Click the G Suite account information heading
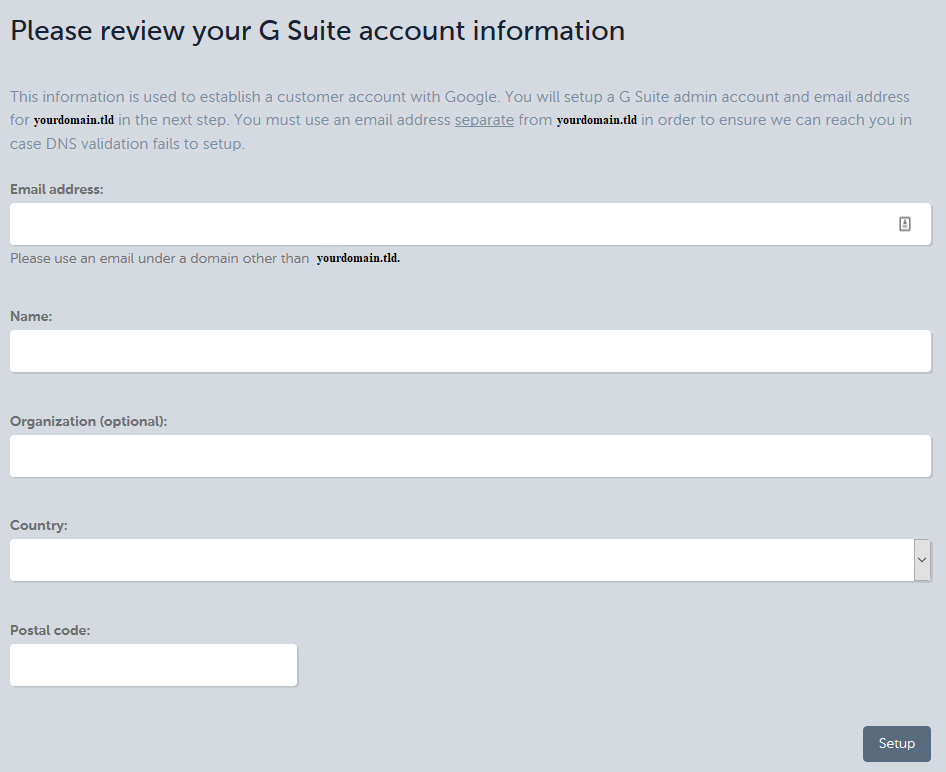The width and height of the screenshot is (946, 772). click(317, 31)
